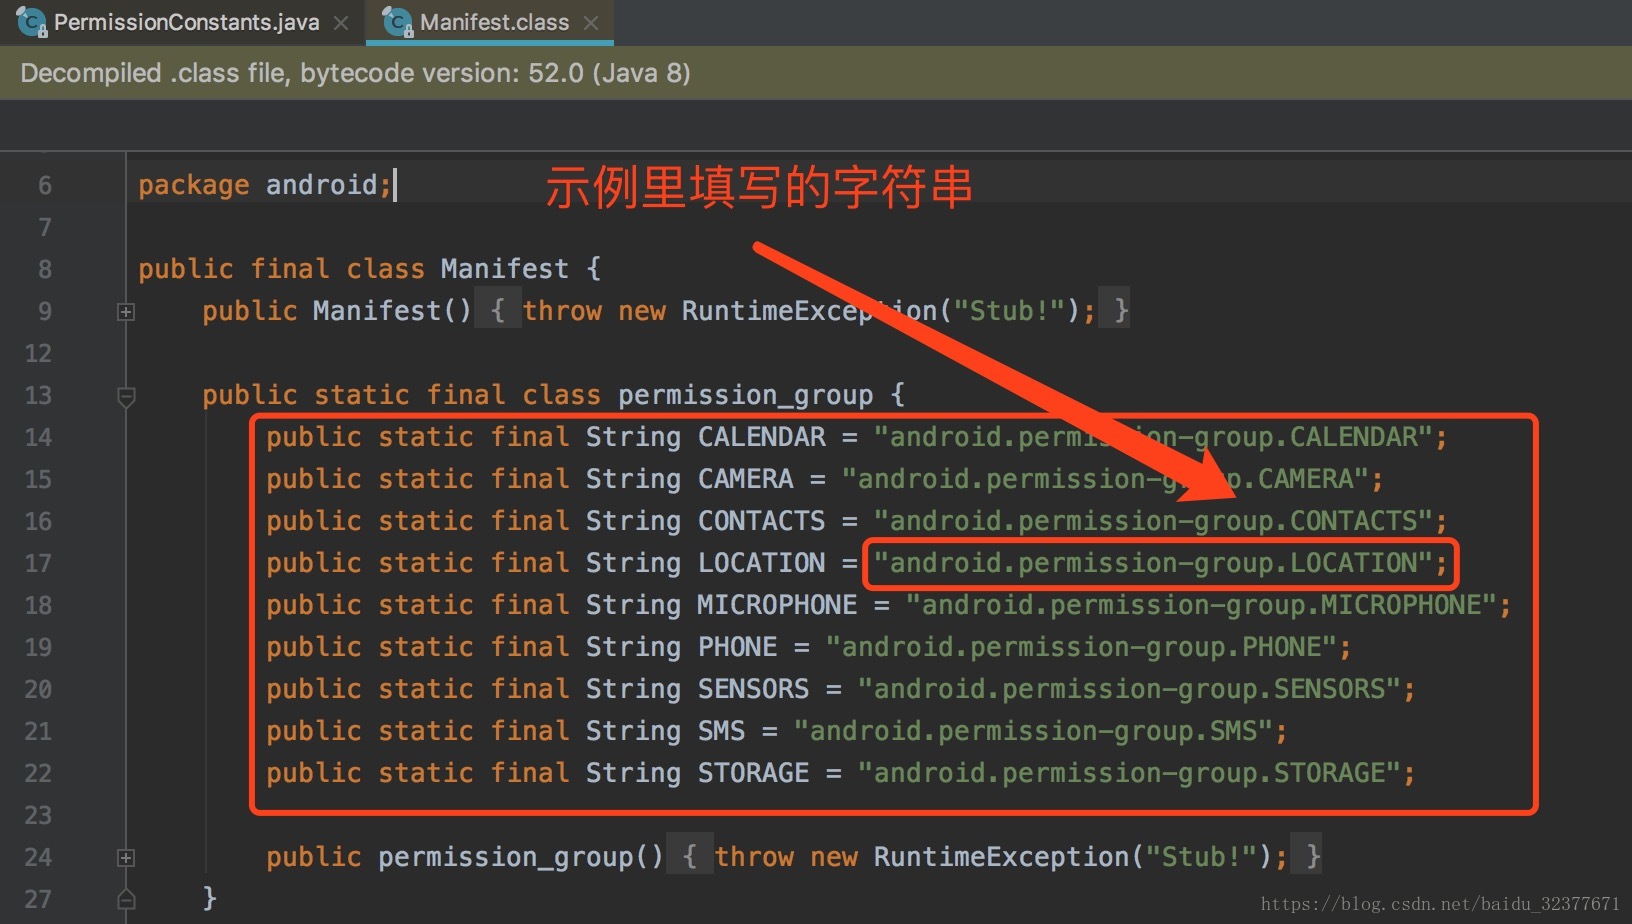Click the CALENDAR constant name
The image size is (1632, 924).
click(761, 437)
